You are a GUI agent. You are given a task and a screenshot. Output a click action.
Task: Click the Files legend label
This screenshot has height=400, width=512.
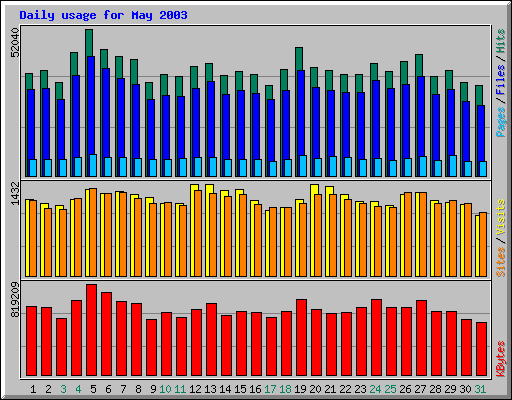500,80
